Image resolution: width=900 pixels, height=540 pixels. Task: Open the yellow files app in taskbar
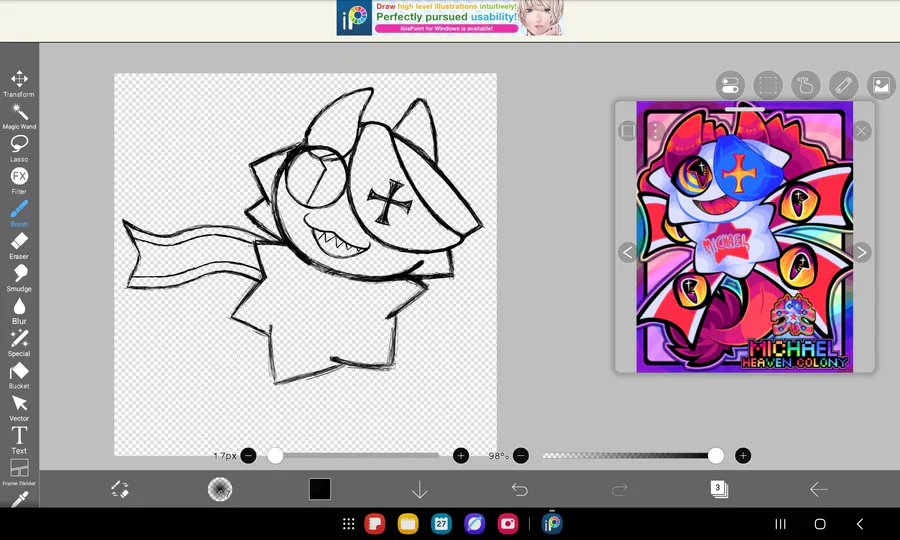tap(408, 523)
